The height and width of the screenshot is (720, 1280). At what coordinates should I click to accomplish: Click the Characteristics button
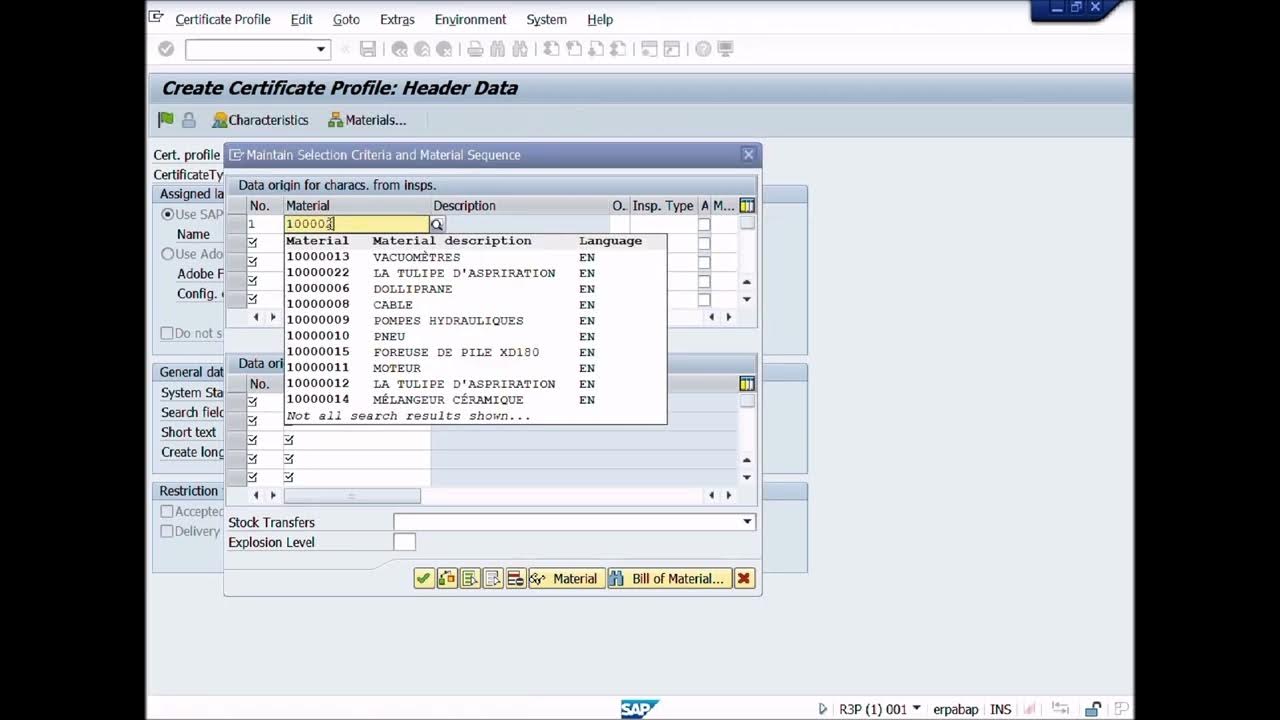pyautogui.click(x=260, y=120)
